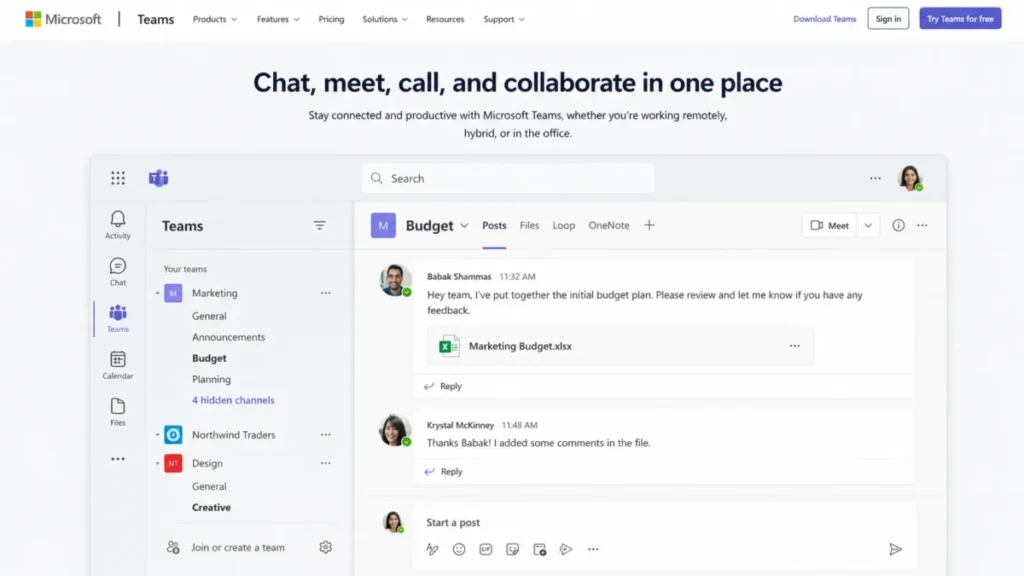
Task: Open the app launcher grid icon
Action: [x=118, y=178]
